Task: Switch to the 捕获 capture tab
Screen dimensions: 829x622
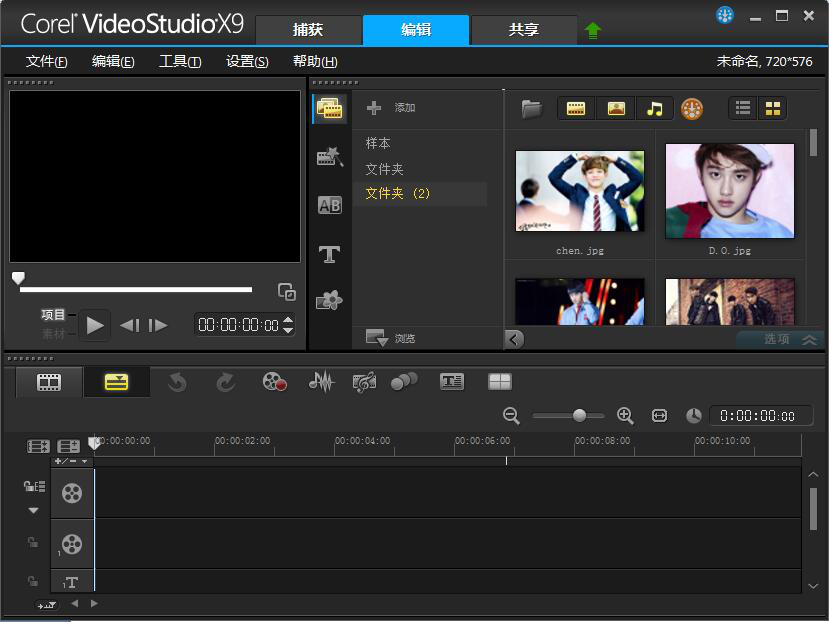Action: pos(308,30)
